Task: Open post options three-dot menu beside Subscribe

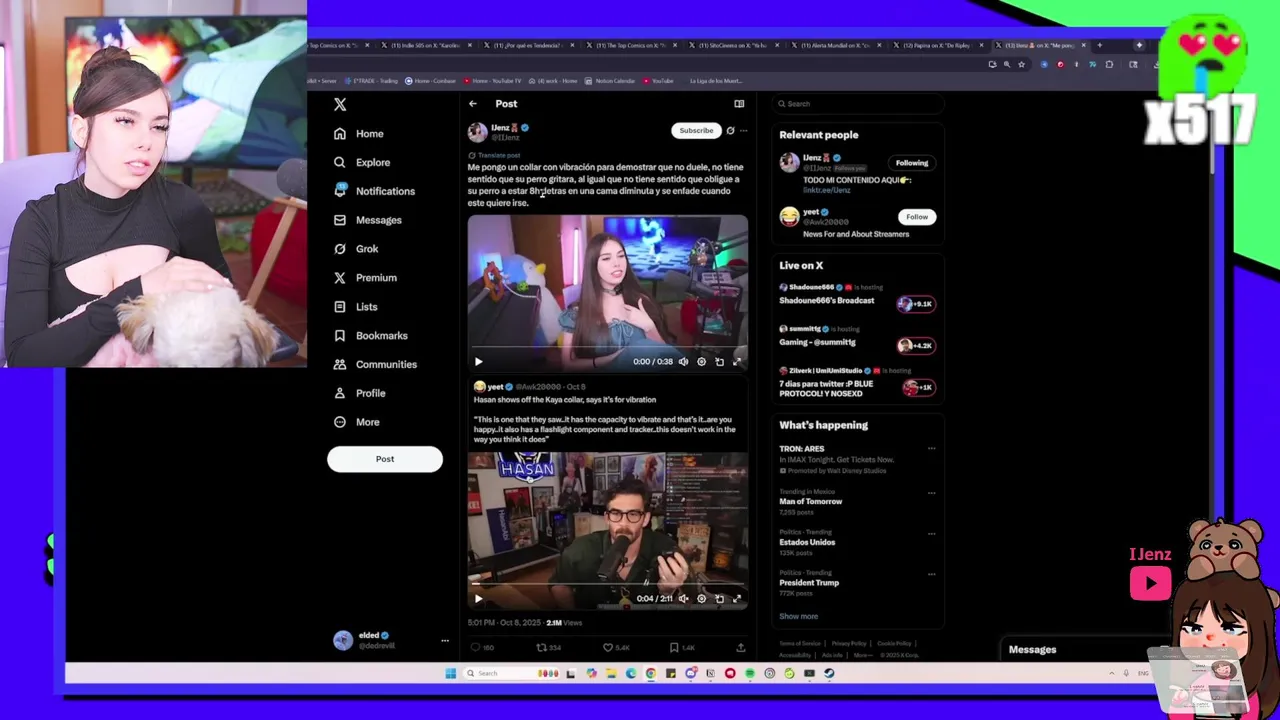Action: pos(743,131)
